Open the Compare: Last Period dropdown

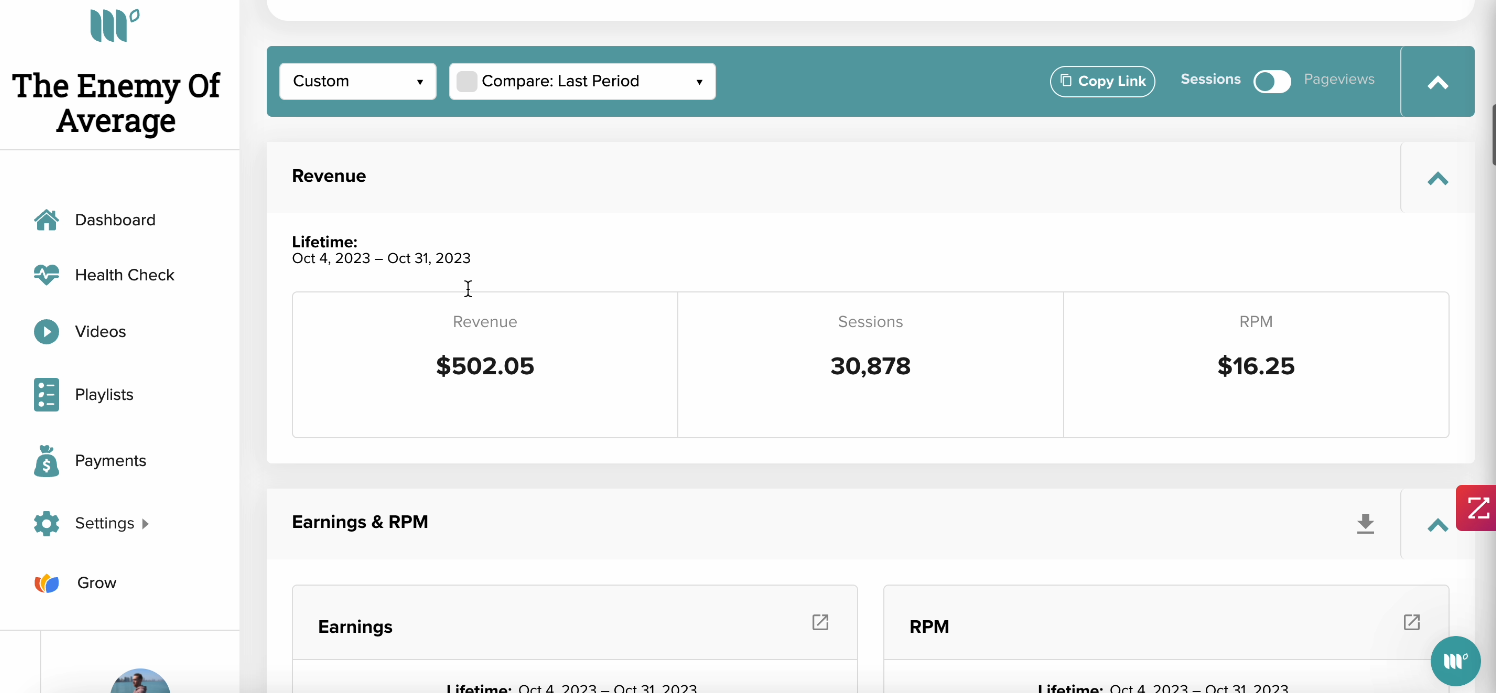pos(582,82)
